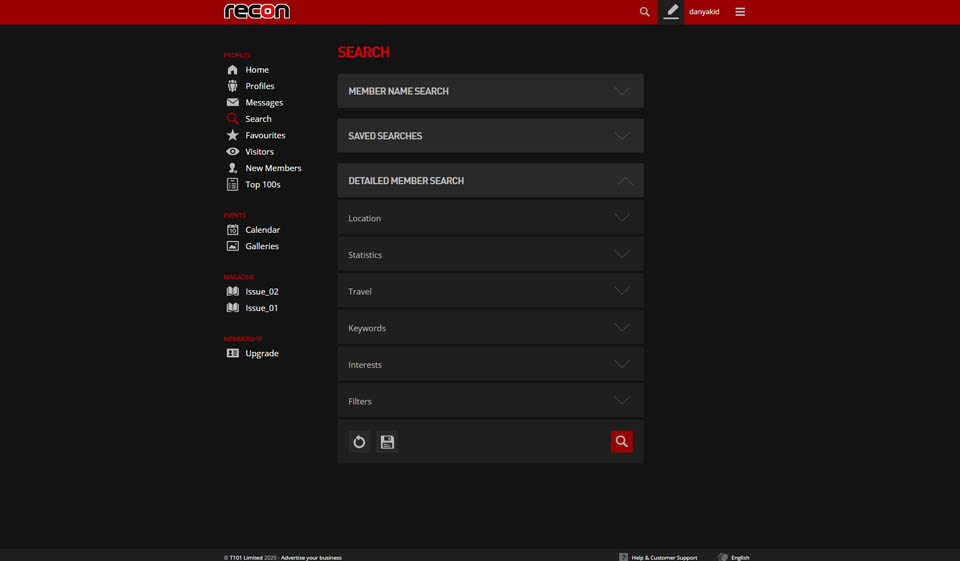Expand the Keywords filter row

(x=490, y=328)
